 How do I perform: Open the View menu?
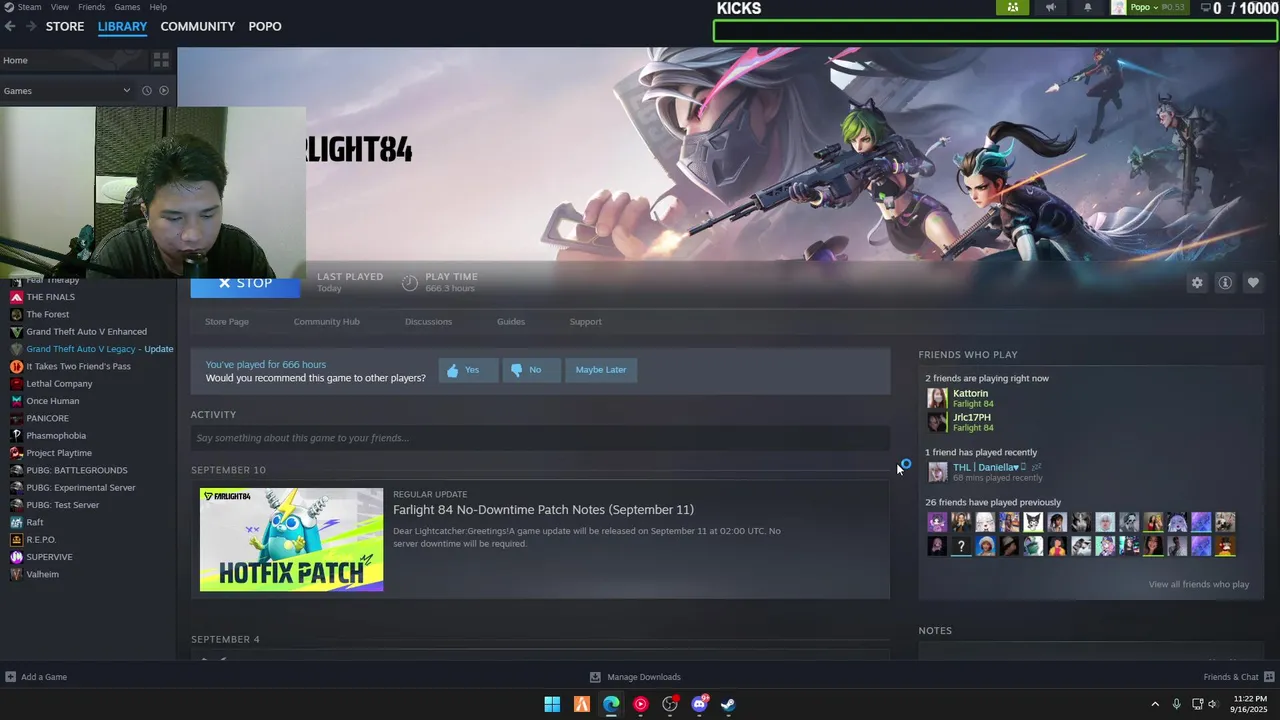(x=60, y=7)
